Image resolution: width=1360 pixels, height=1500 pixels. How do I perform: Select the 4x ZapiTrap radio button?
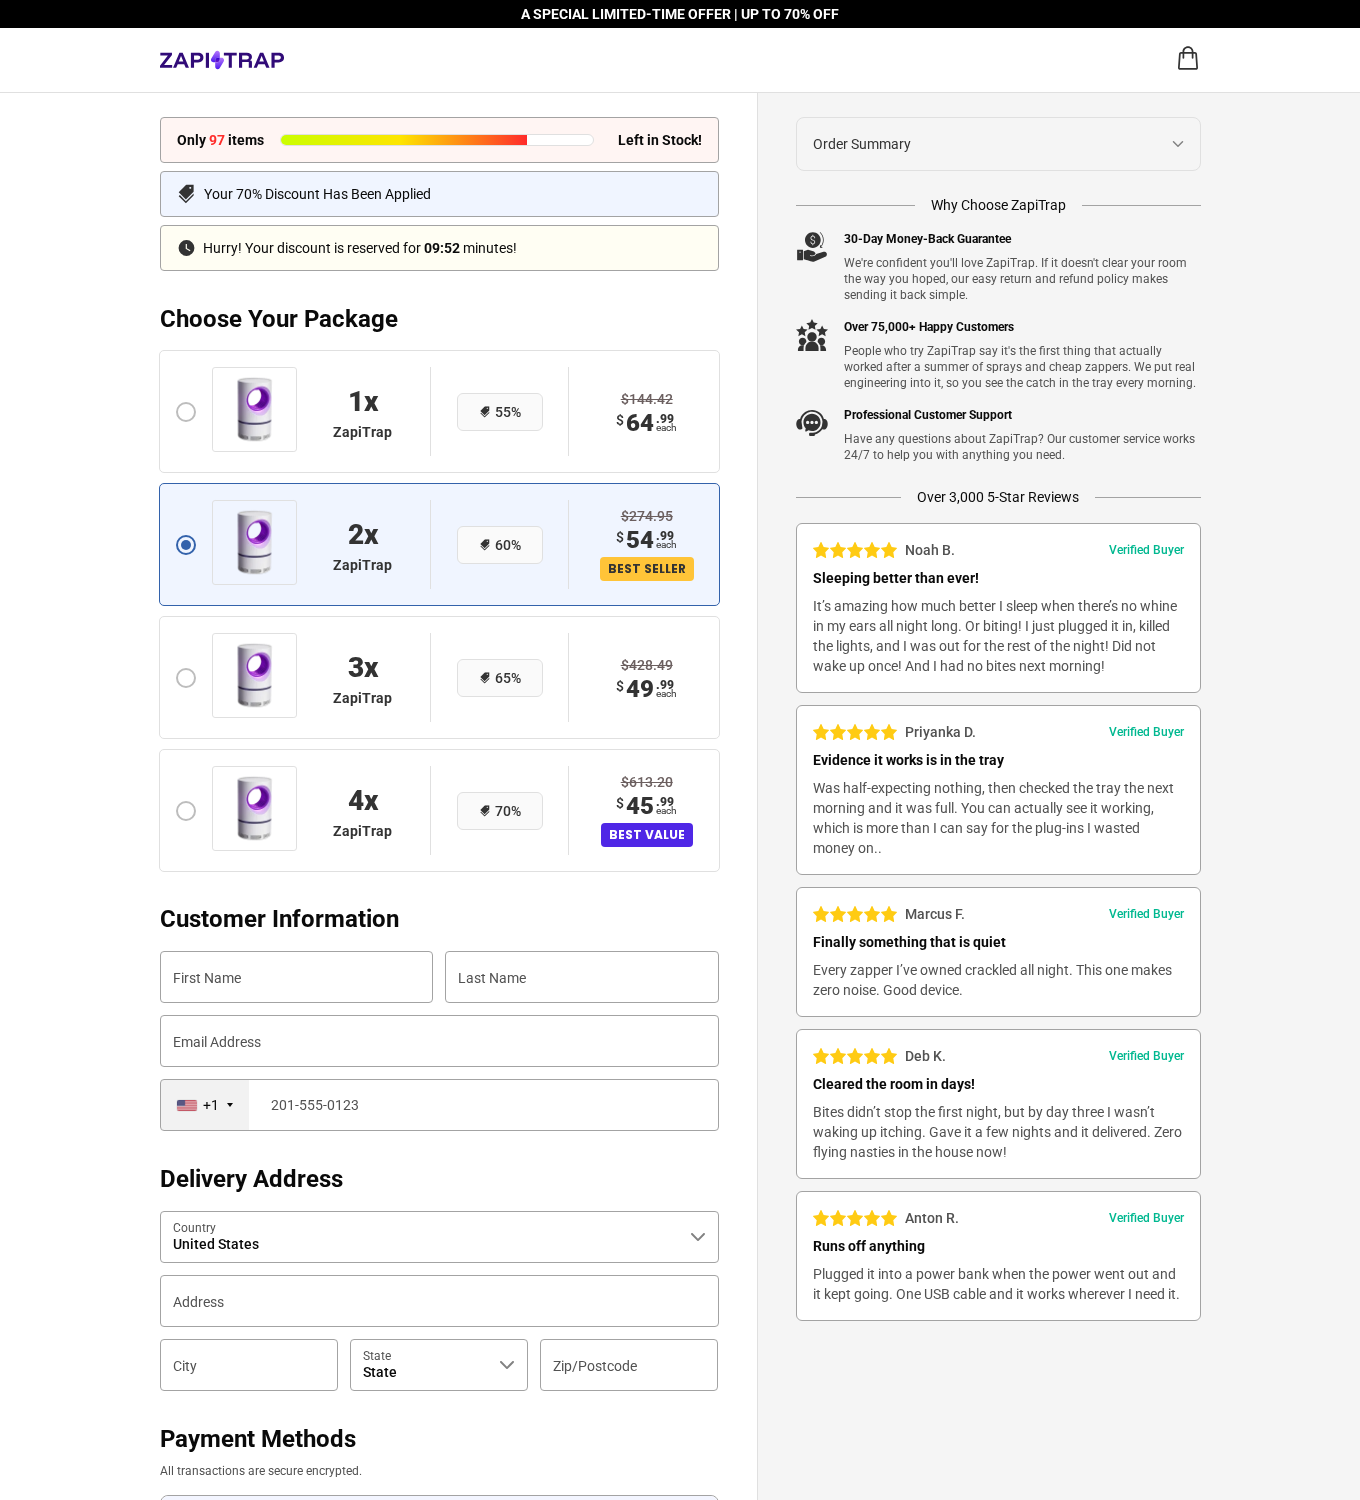[186, 811]
